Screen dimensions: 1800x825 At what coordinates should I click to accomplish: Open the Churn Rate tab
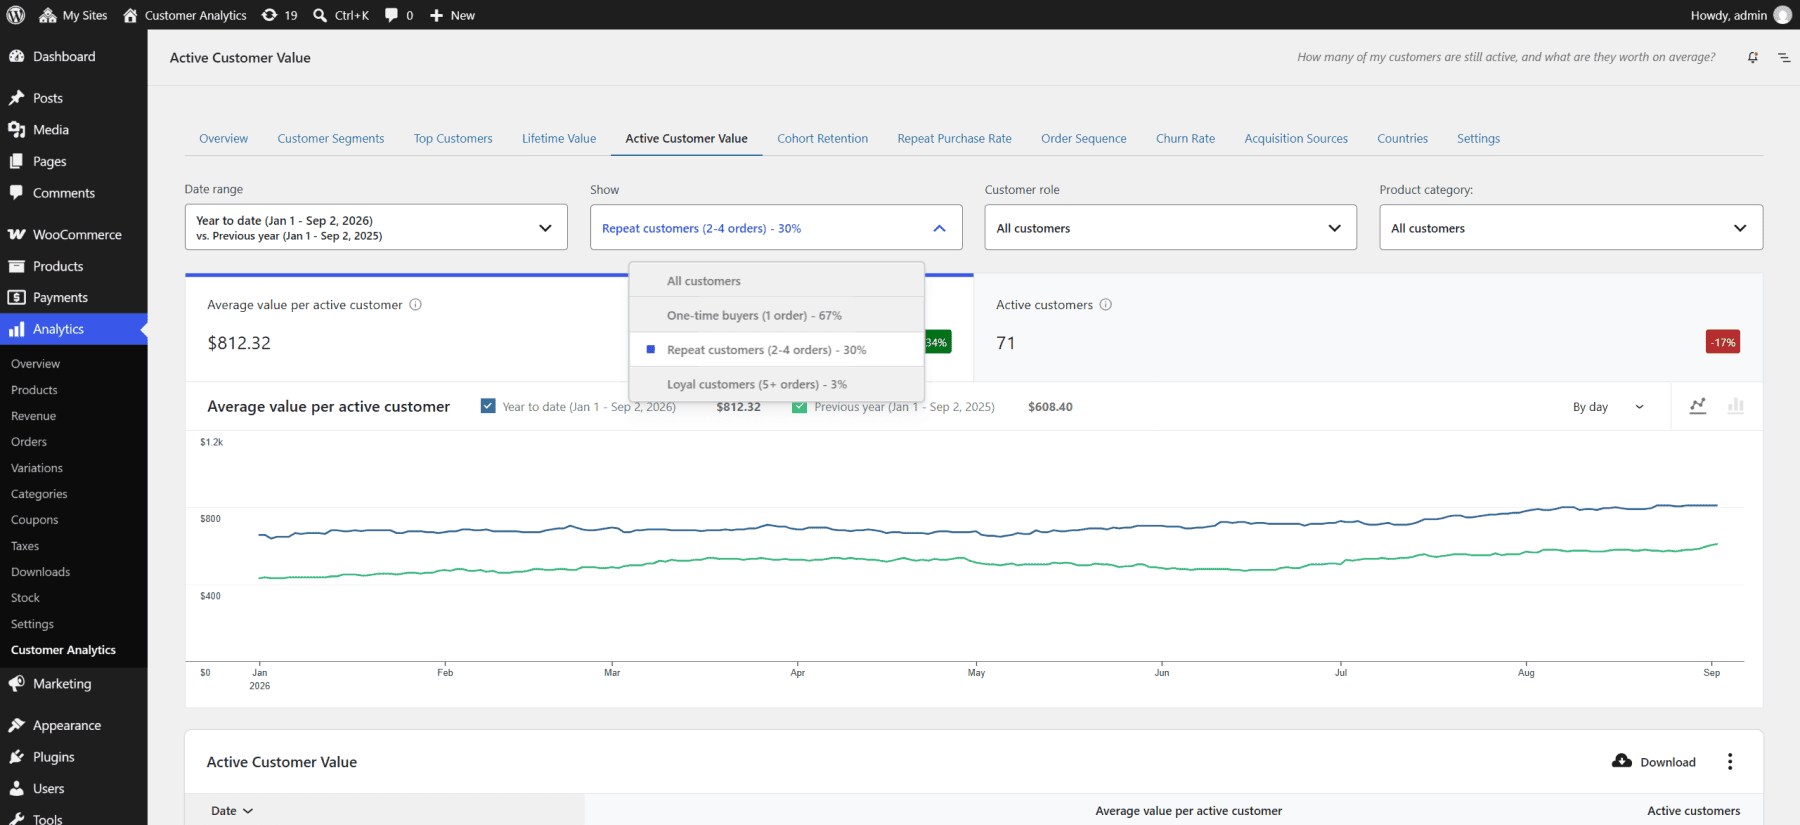[1185, 139]
